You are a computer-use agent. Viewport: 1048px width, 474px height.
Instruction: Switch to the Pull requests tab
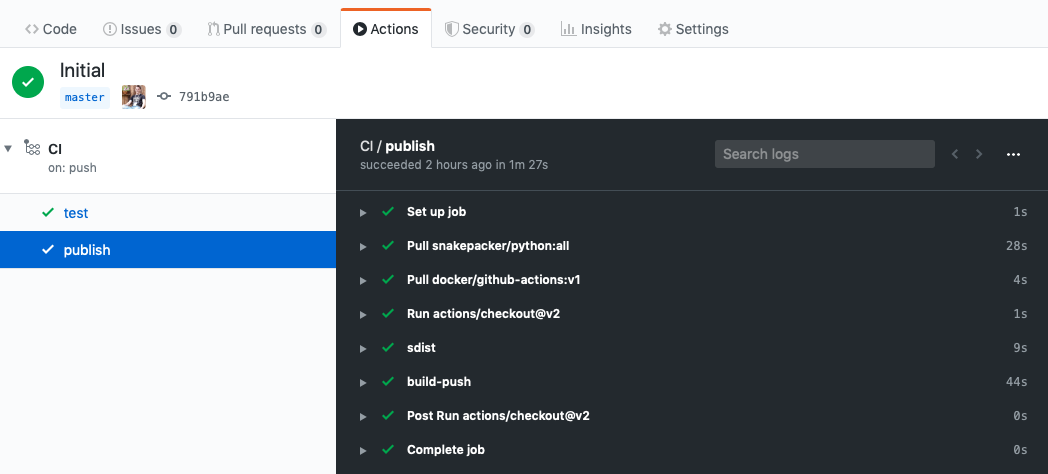click(x=266, y=29)
